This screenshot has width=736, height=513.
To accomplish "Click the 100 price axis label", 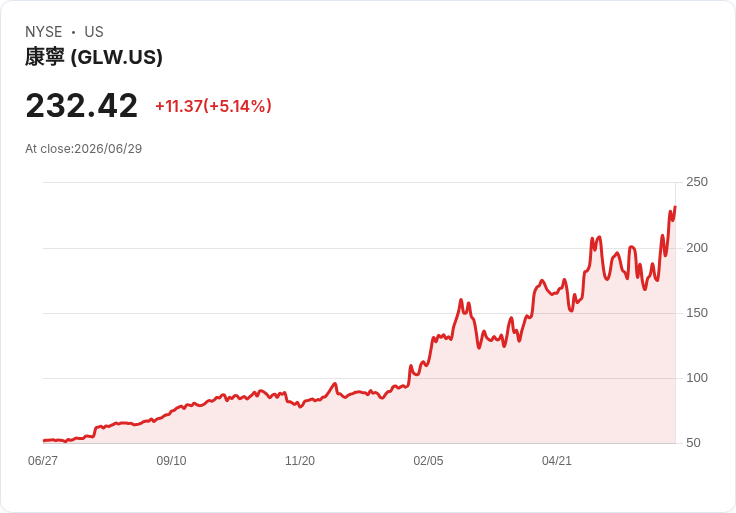I will 697,378.
